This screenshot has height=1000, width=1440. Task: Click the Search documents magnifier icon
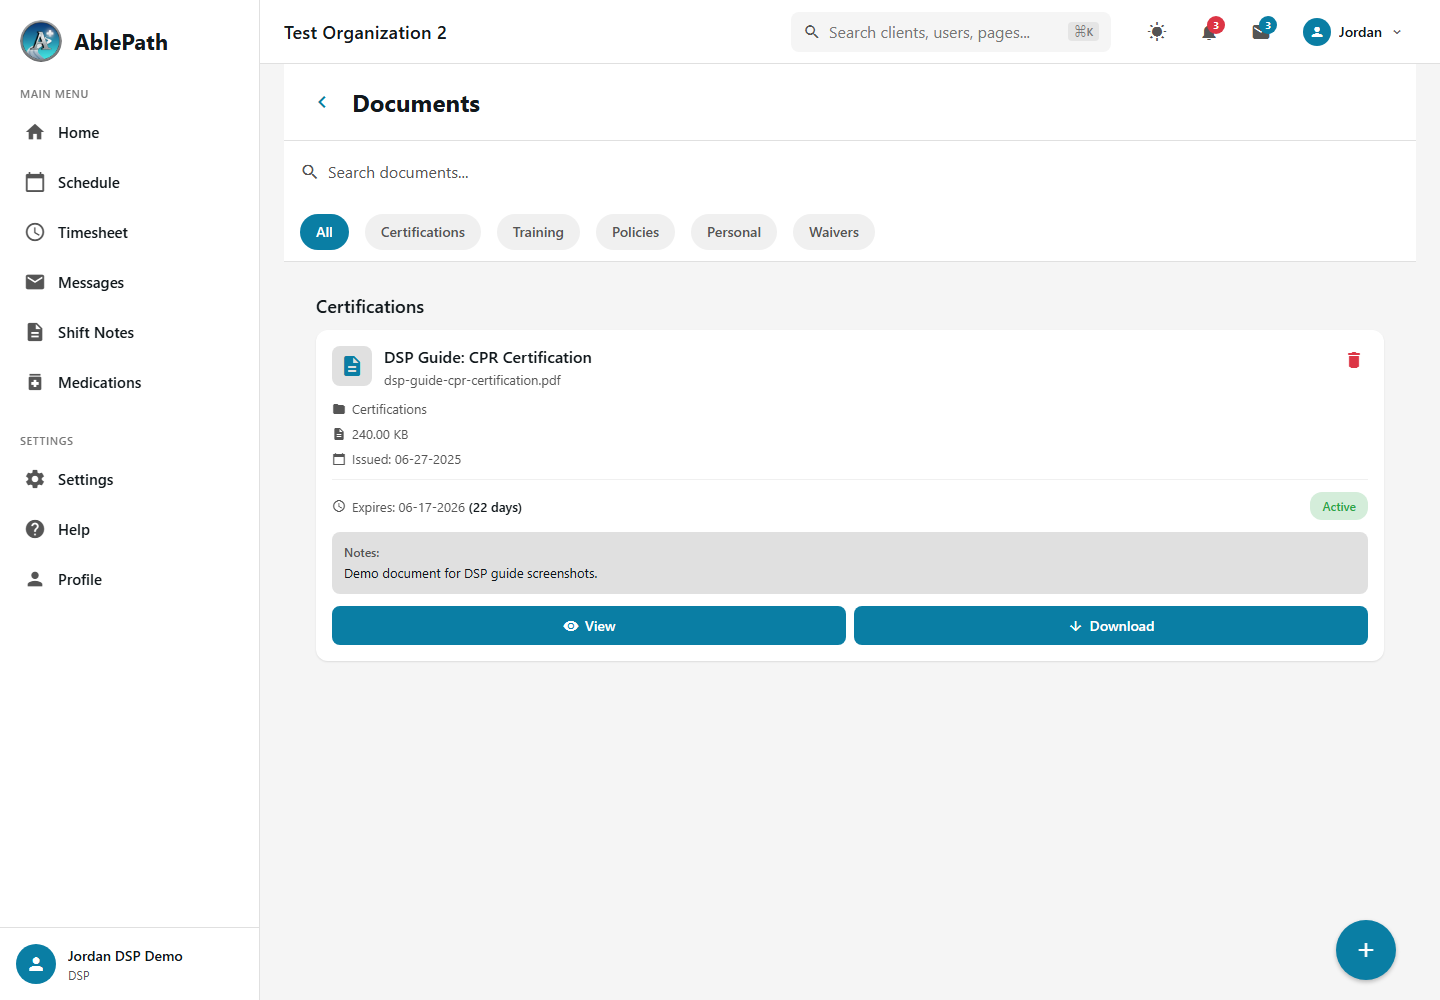[x=310, y=172]
